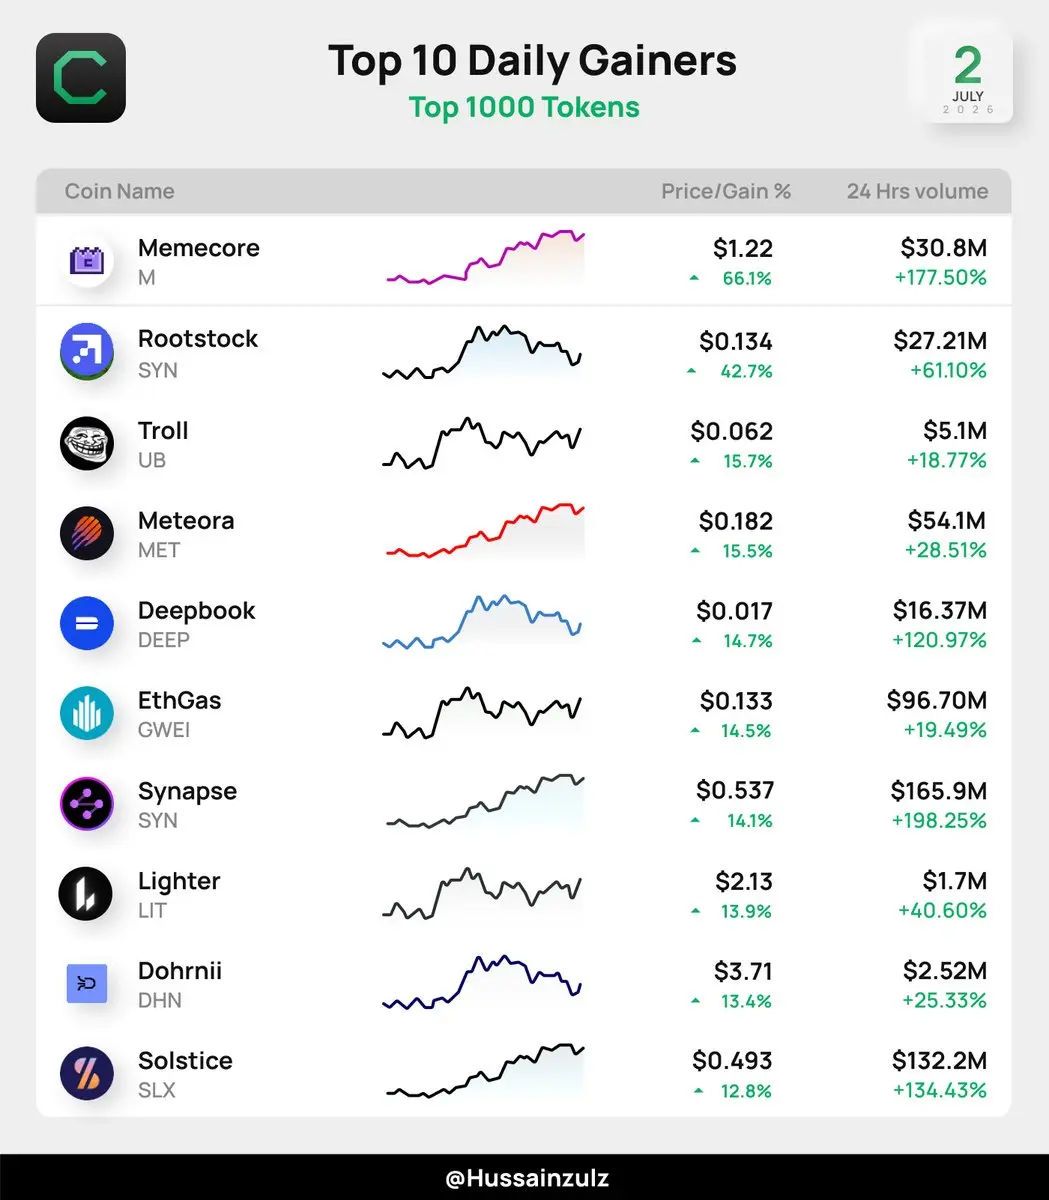This screenshot has height=1200, width=1049.
Task: Open the Lighter token icon
Action: [87, 893]
